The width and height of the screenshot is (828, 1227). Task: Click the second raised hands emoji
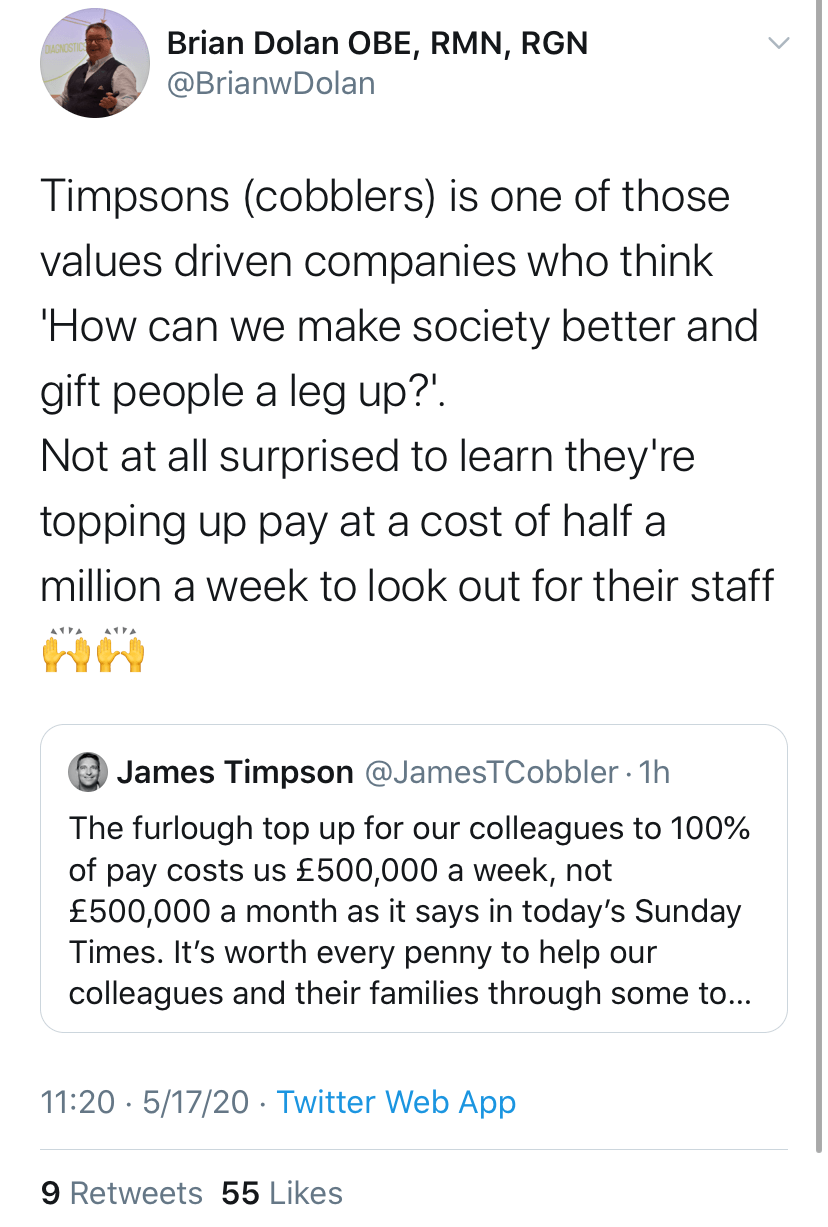point(121,652)
